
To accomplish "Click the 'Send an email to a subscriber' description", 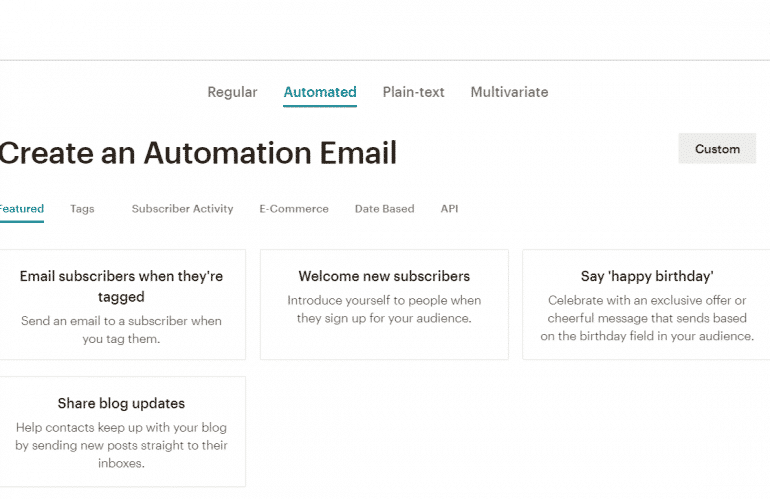I will [x=121, y=330].
